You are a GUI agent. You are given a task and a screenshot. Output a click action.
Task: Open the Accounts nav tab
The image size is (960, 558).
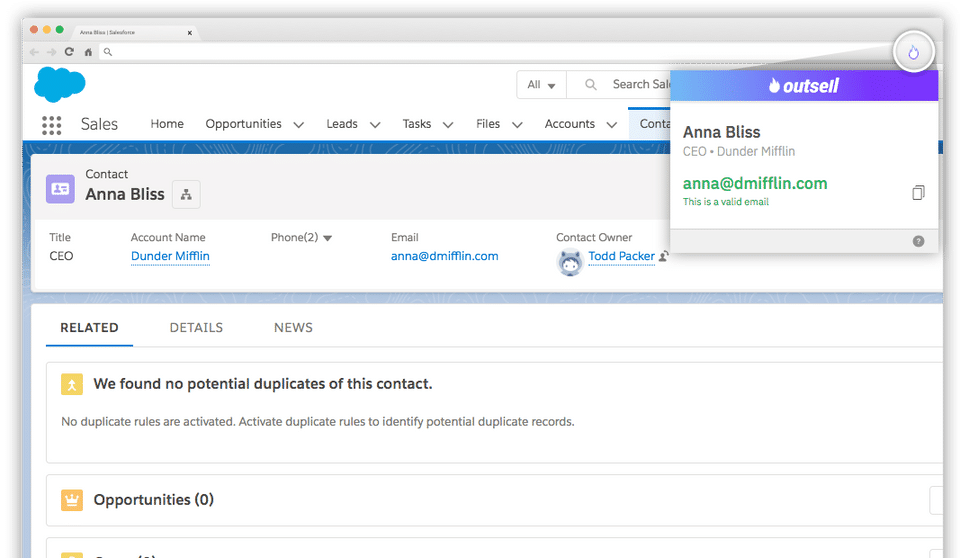pos(570,124)
